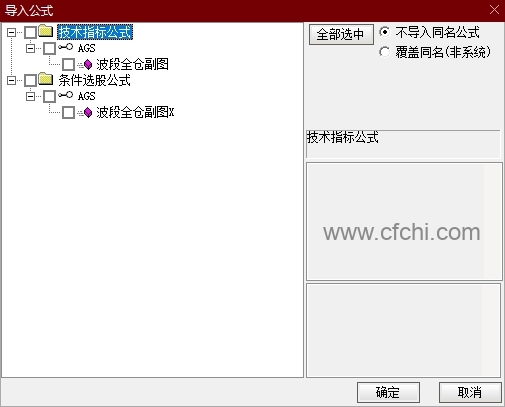Collapse the 条件选股公式 tree node
Screen dimensions: 505x407
pos(12,80)
